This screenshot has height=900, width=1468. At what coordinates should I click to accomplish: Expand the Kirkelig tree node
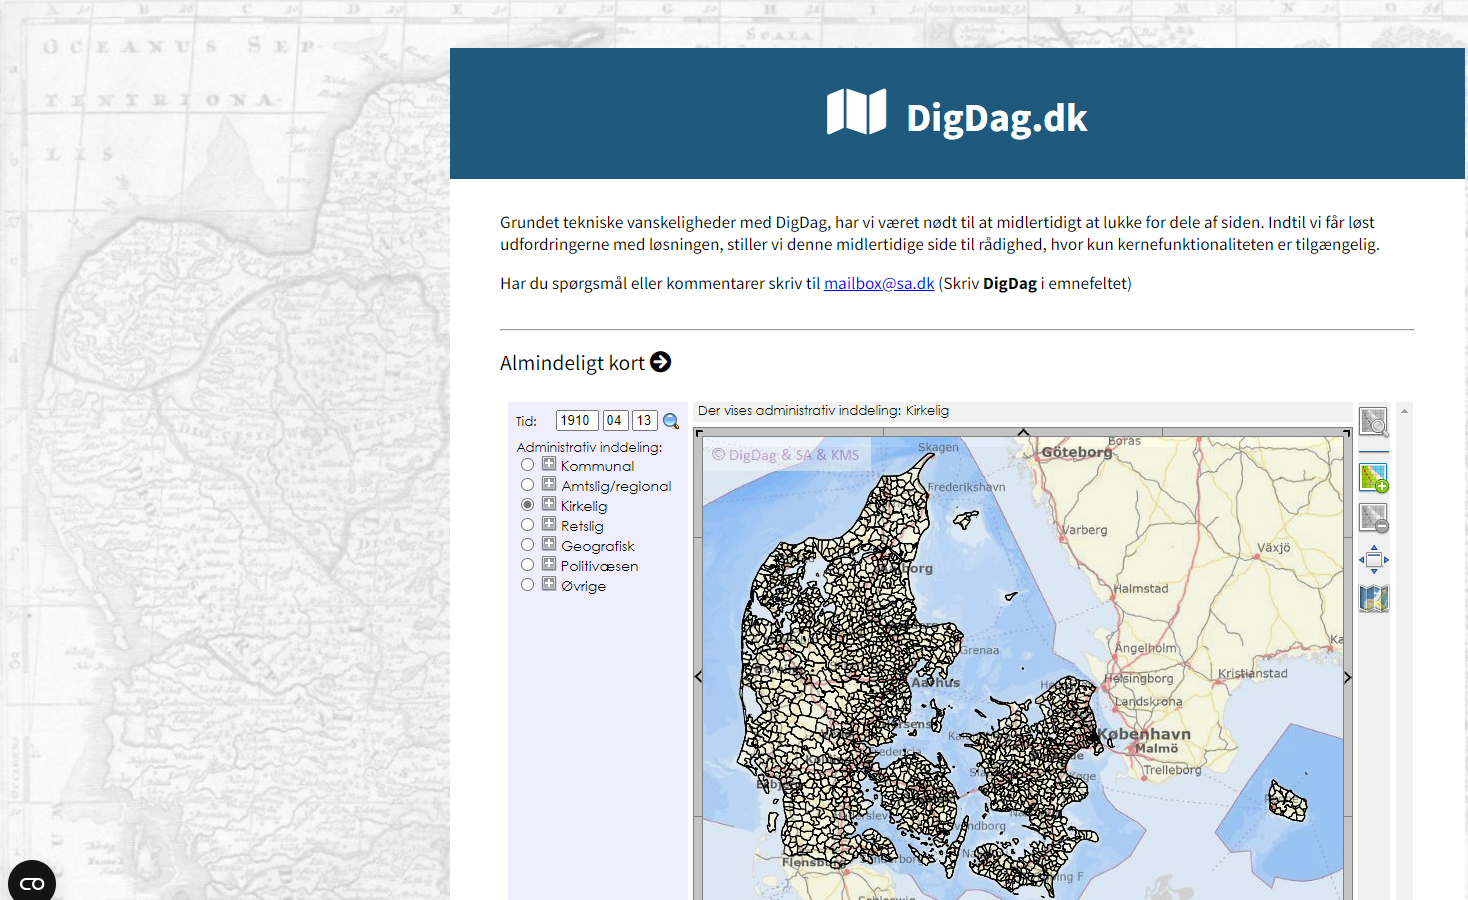coord(549,504)
